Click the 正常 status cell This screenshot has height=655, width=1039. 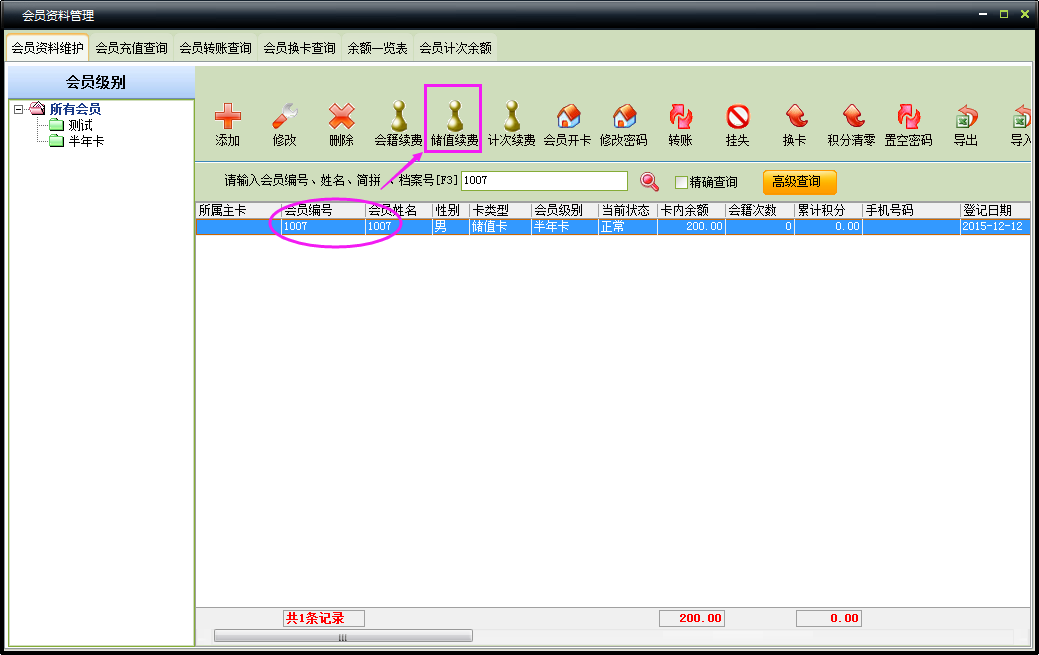tap(628, 227)
